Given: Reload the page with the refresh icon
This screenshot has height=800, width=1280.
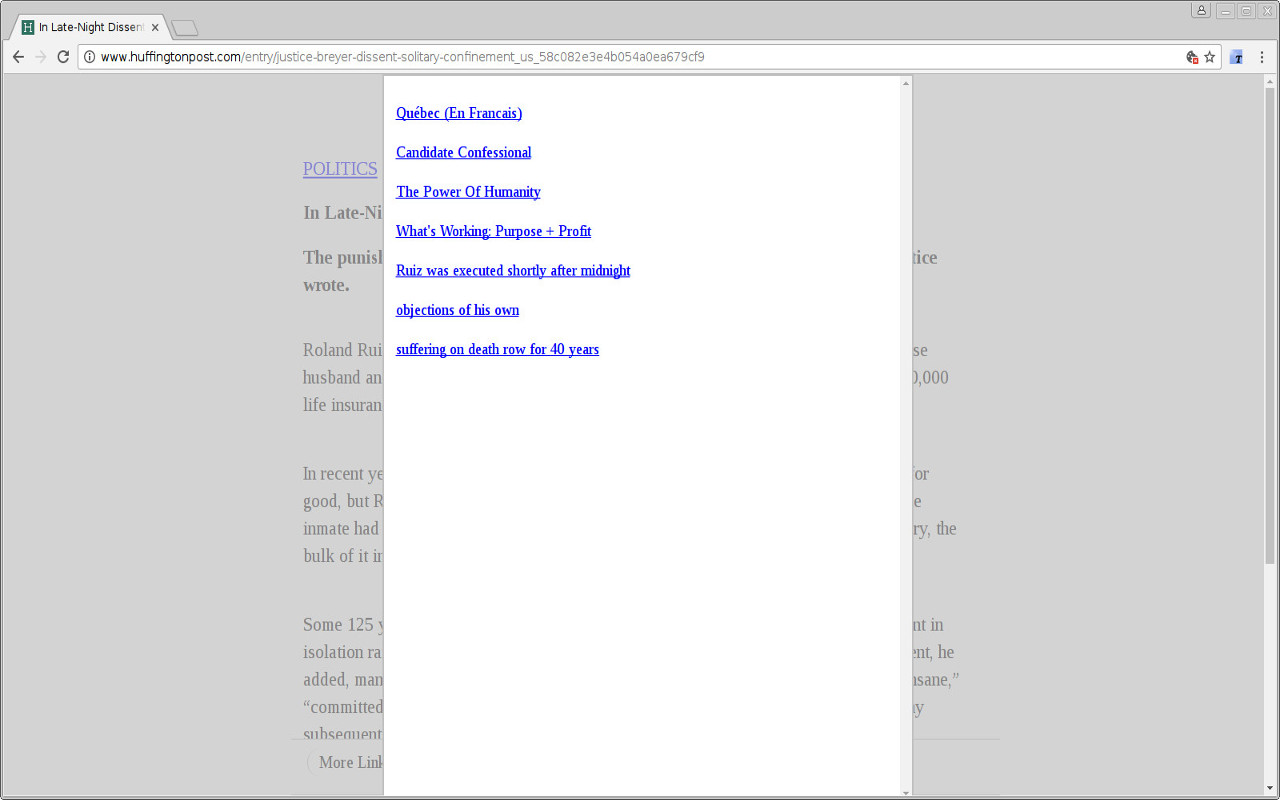Looking at the screenshot, I should 63,57.
